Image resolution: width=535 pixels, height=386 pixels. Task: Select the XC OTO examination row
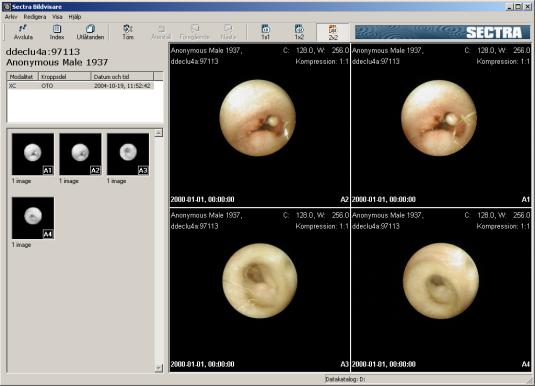click(81, 86)
